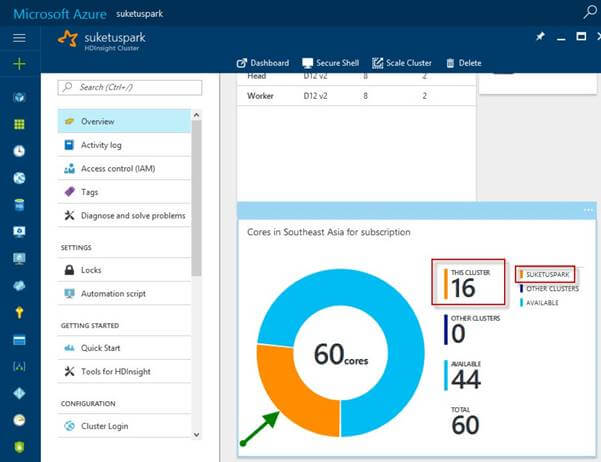Open Access control (IAM)
601x462 pixels.
click(124, 168)
